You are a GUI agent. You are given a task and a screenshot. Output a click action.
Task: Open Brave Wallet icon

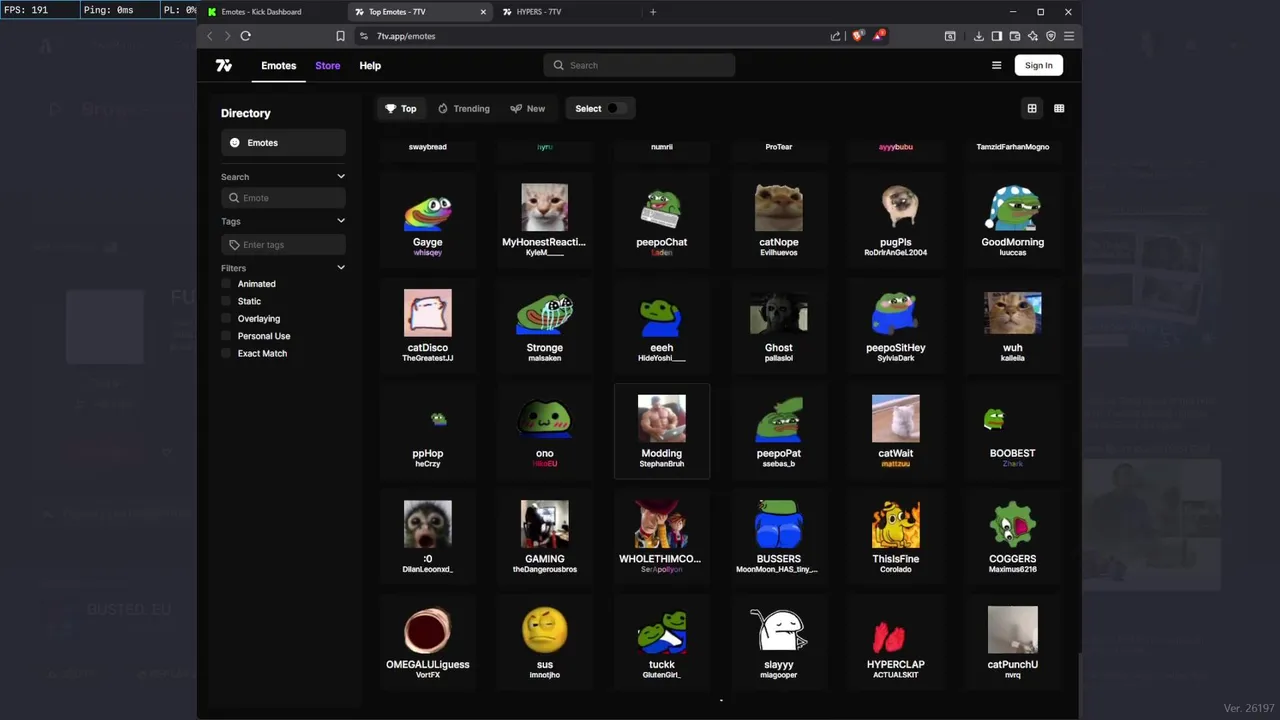point(1014,36)
